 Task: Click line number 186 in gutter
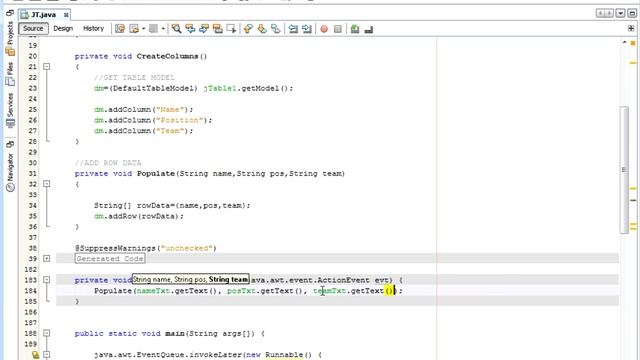tap(30, 312)
